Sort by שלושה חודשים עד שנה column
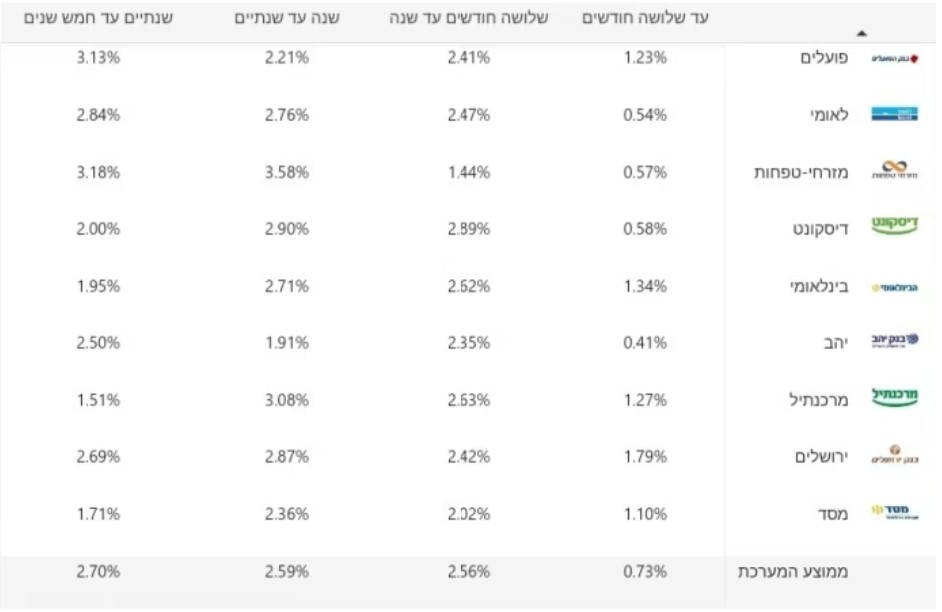 click(x=469, y=19)
